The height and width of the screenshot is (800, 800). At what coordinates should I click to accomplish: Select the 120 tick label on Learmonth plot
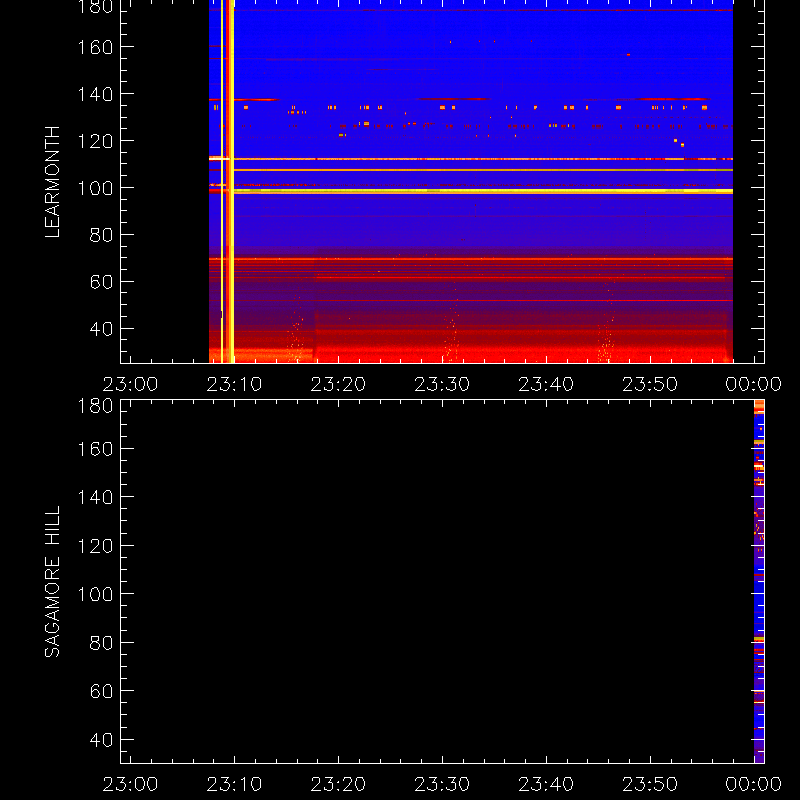pos(95,141)
